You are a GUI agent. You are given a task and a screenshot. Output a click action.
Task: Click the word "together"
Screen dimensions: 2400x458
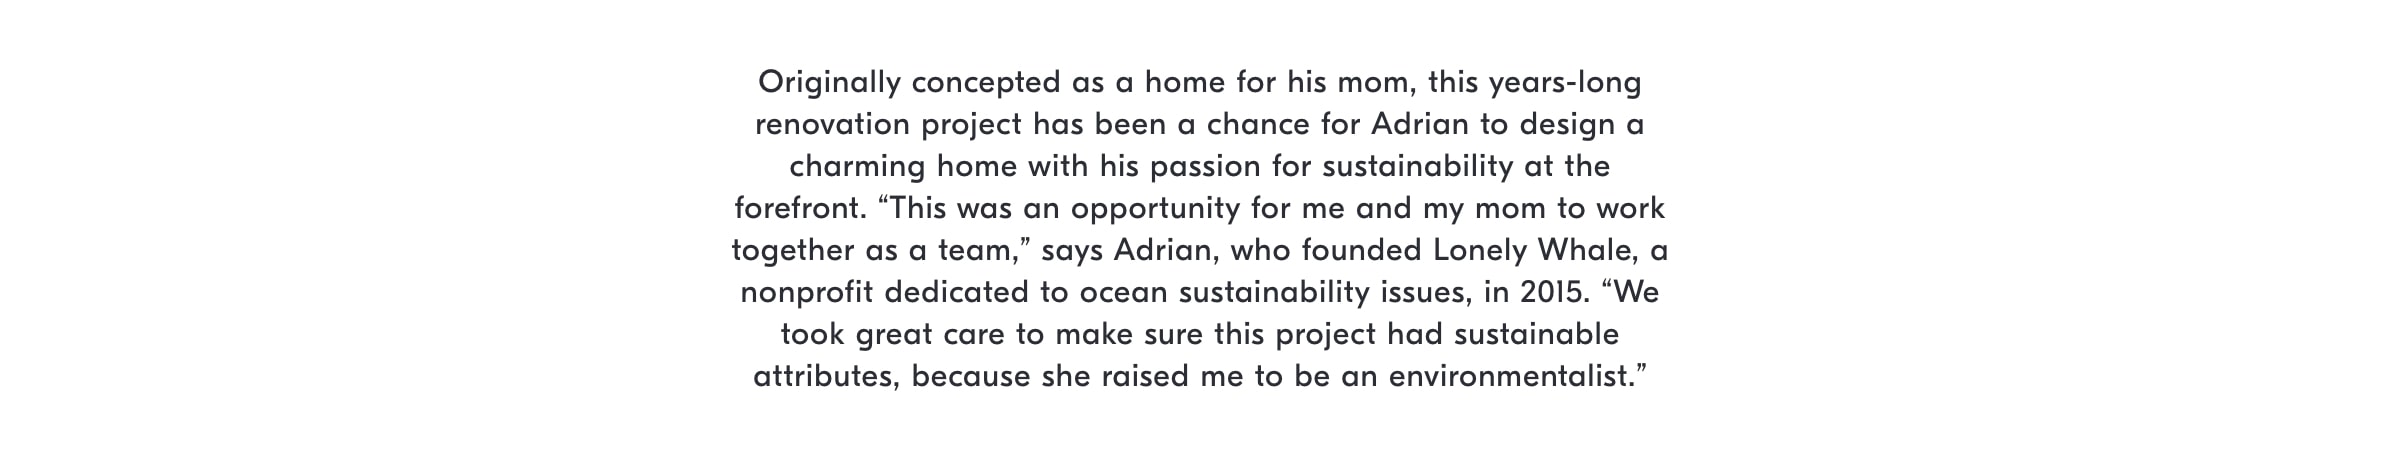[794, 251]
